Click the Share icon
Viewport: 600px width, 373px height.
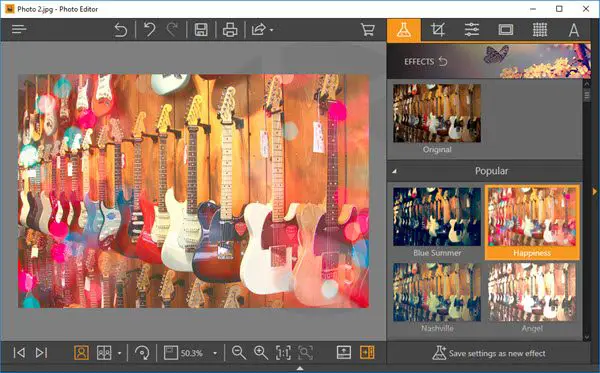[x=259, y=29]
